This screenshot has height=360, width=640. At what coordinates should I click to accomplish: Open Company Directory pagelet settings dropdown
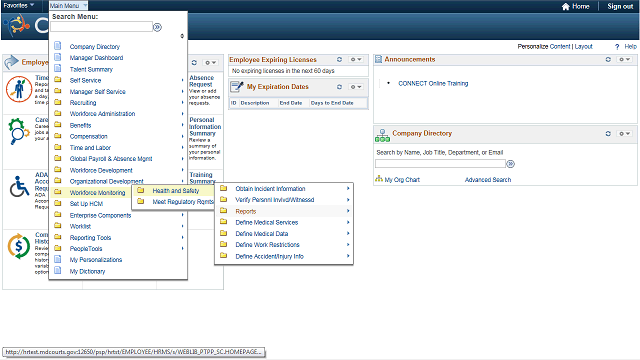tap(624, 133)
